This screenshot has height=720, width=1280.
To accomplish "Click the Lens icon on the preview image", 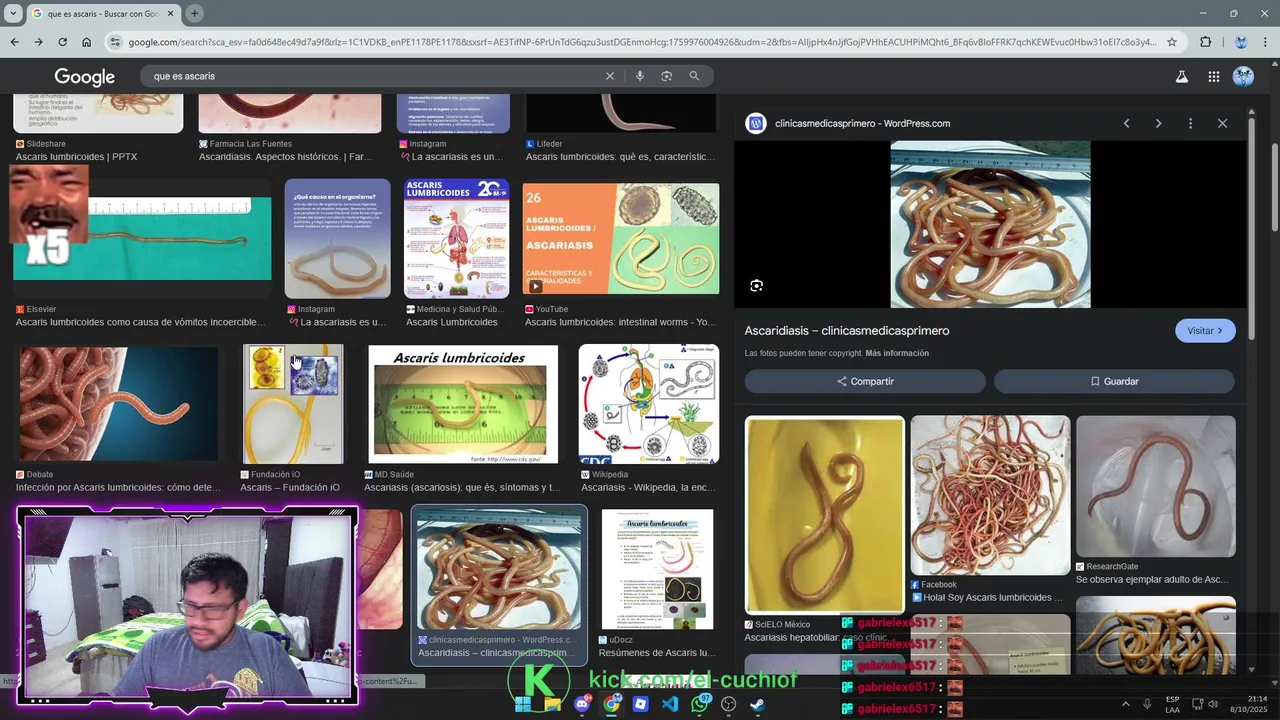I will click(756, 285).
